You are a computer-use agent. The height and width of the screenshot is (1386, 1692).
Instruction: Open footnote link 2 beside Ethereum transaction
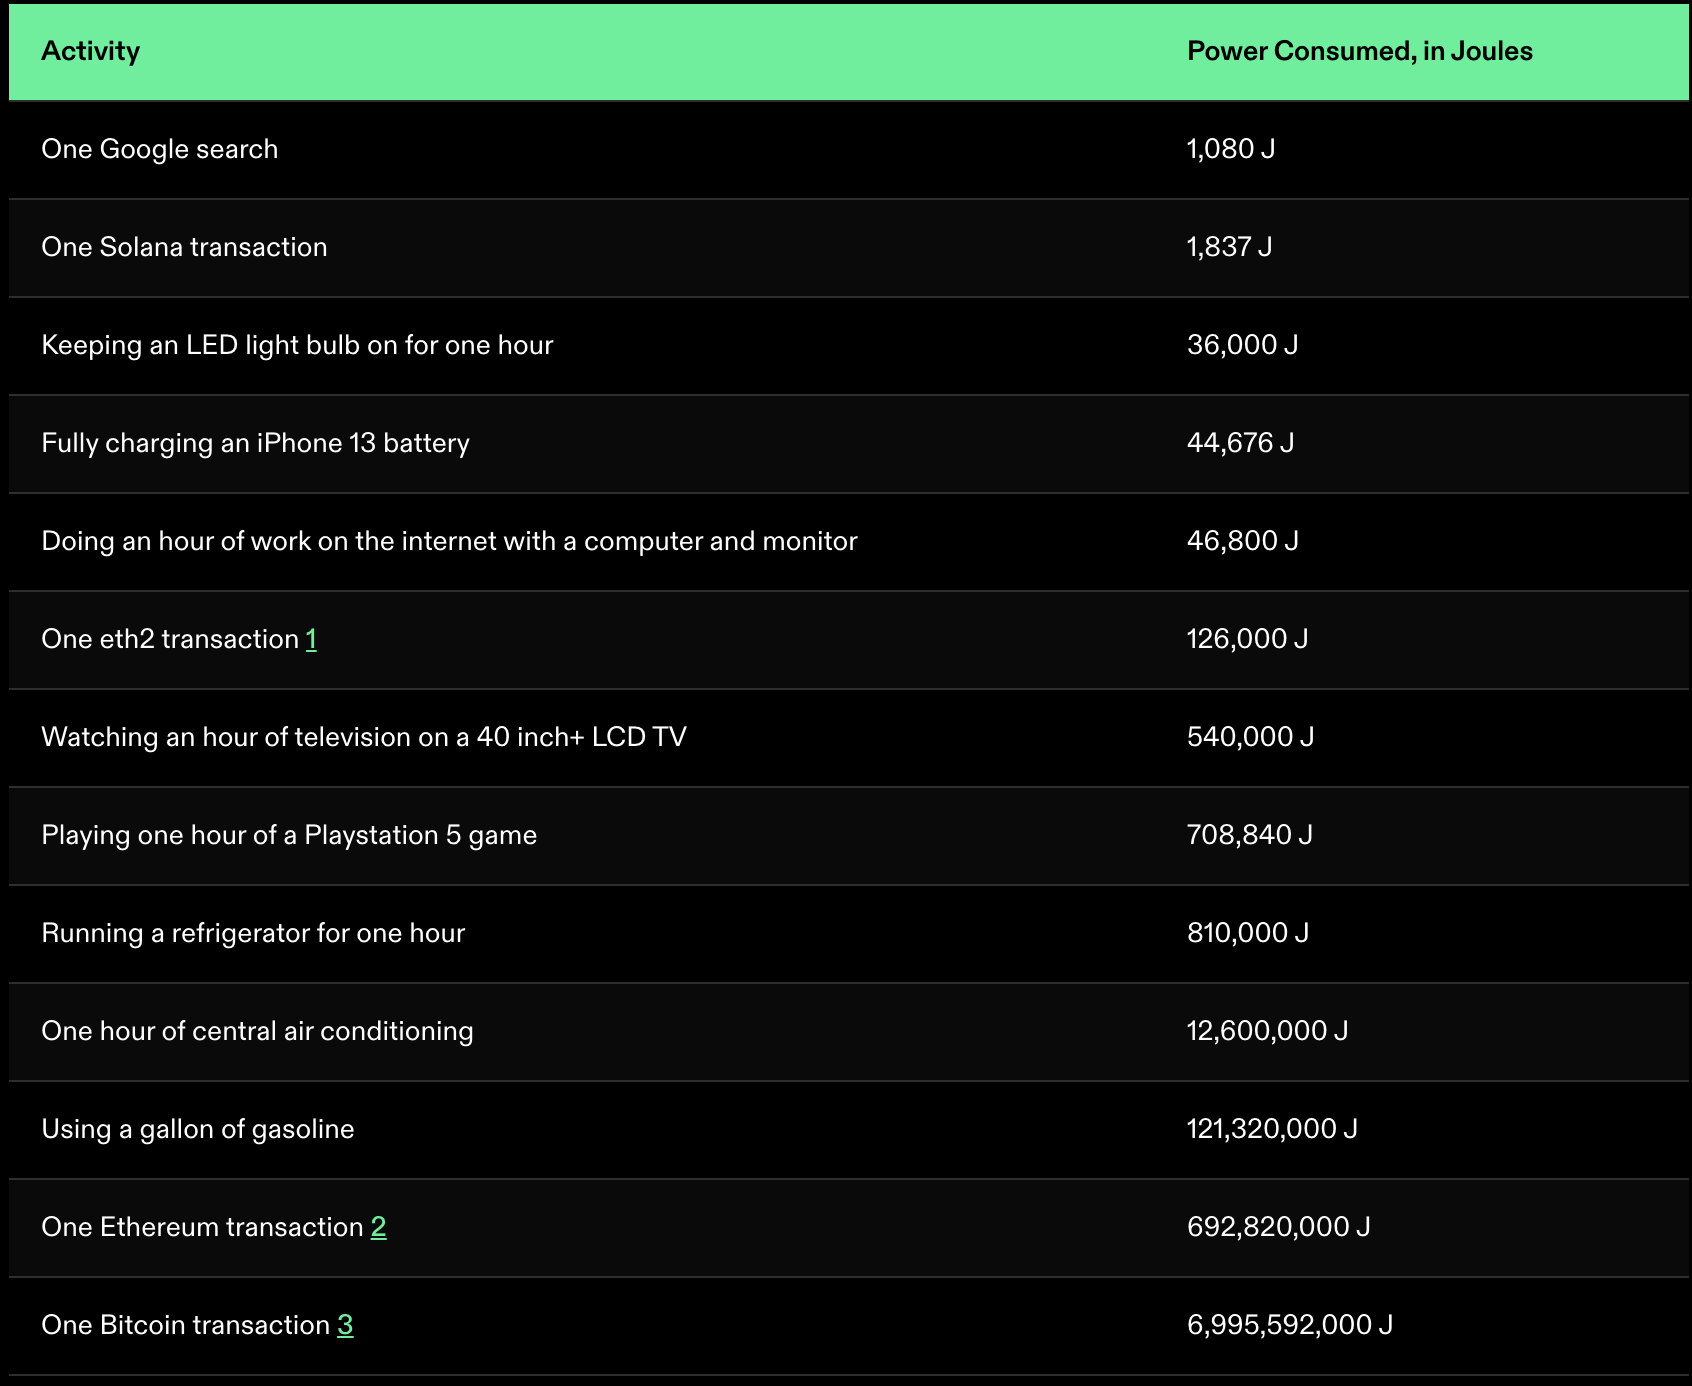click(379, 1227)
